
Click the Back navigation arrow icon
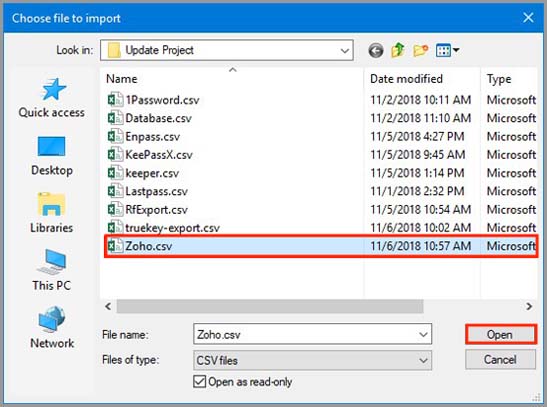click(376, 51)
